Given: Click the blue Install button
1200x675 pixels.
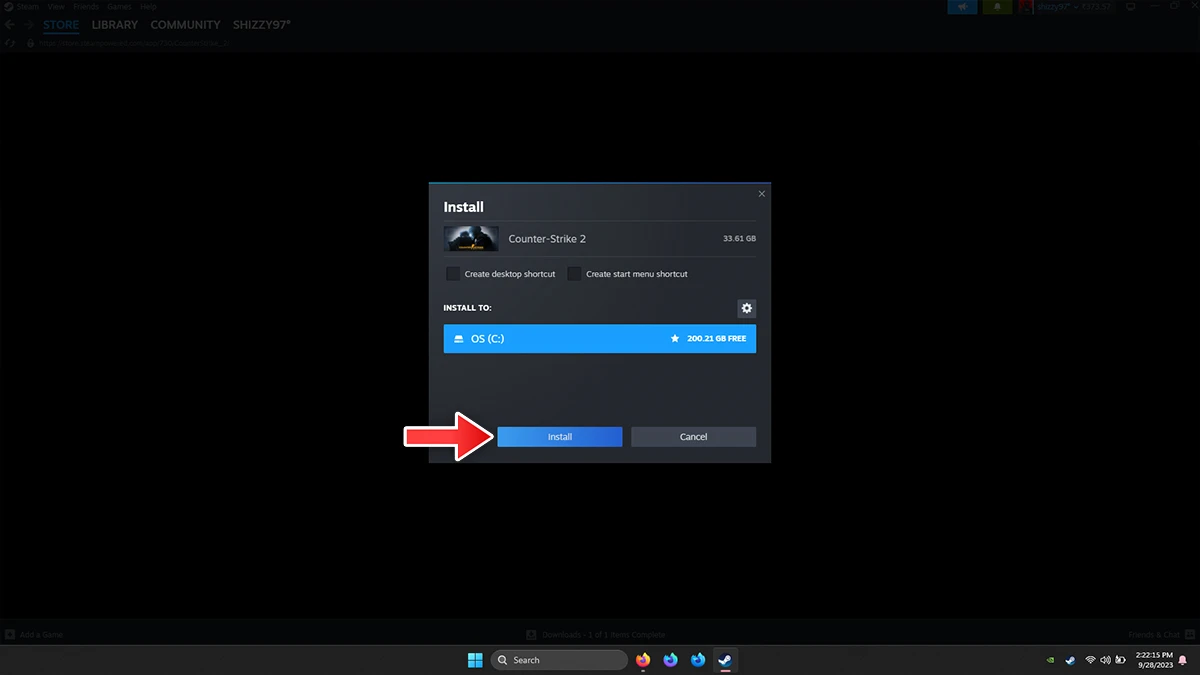Looking at the screenshot, I should tap(560, 437).
